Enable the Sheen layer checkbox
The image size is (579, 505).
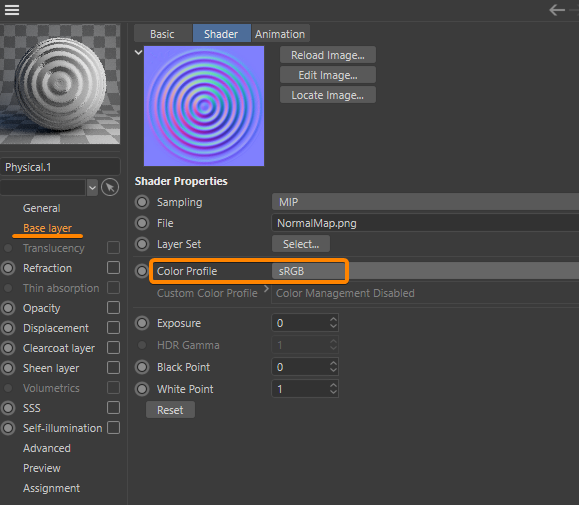113,368
